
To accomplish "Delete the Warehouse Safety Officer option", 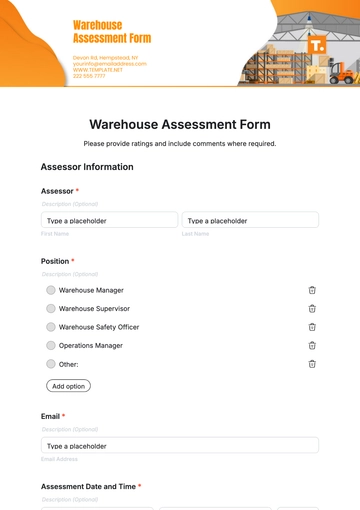I will tap(312, 327).
